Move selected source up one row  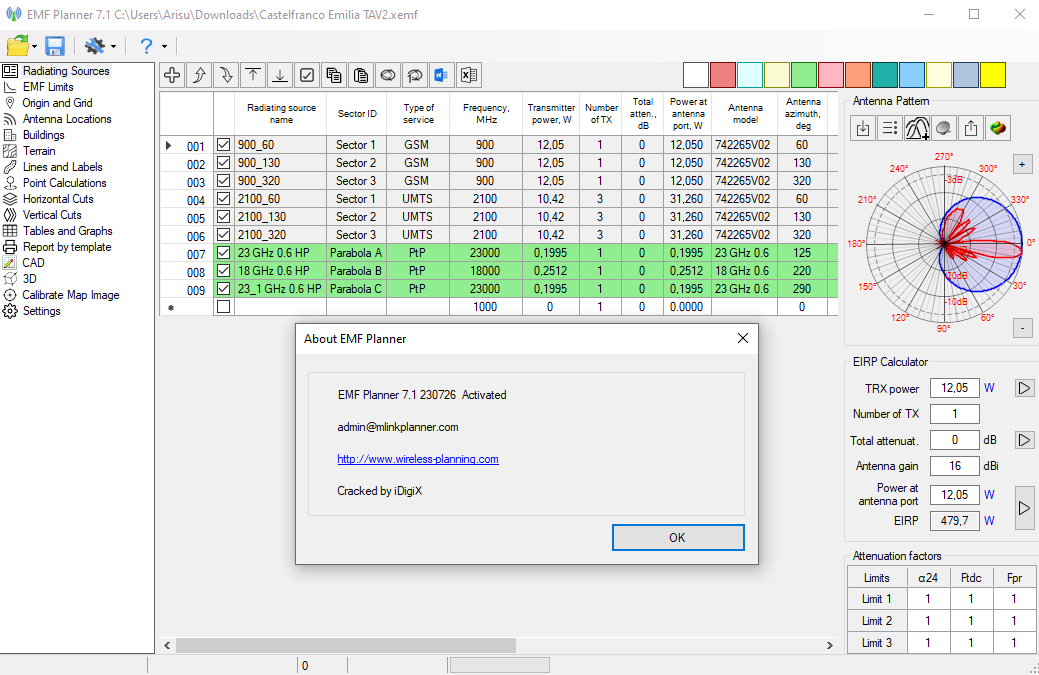(x=199, y=76)
